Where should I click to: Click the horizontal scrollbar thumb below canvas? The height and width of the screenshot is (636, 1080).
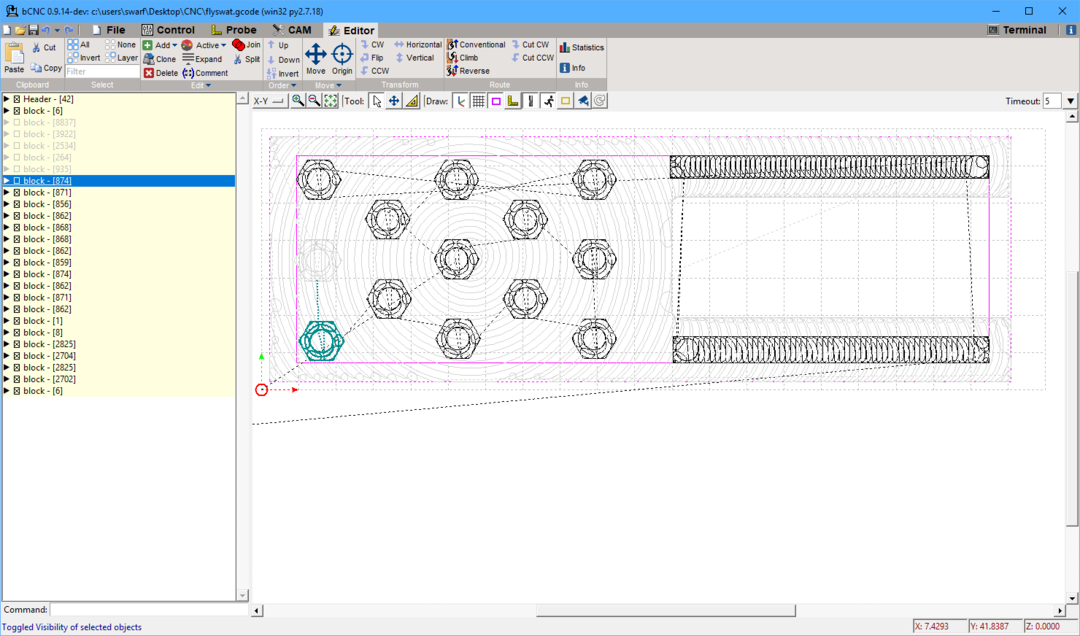[x=665, y=610]
